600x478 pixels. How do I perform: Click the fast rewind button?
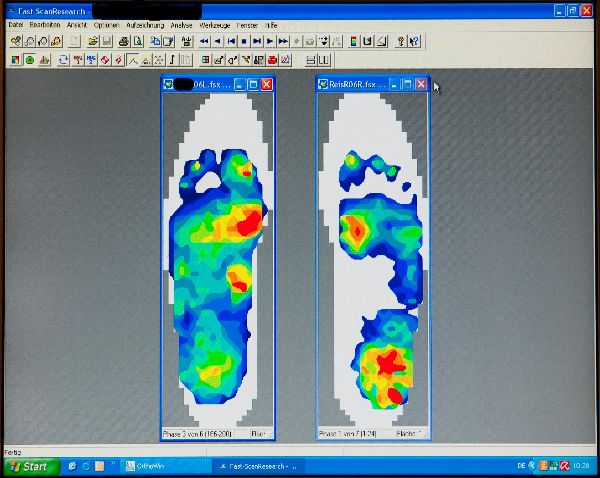(204, 42)
